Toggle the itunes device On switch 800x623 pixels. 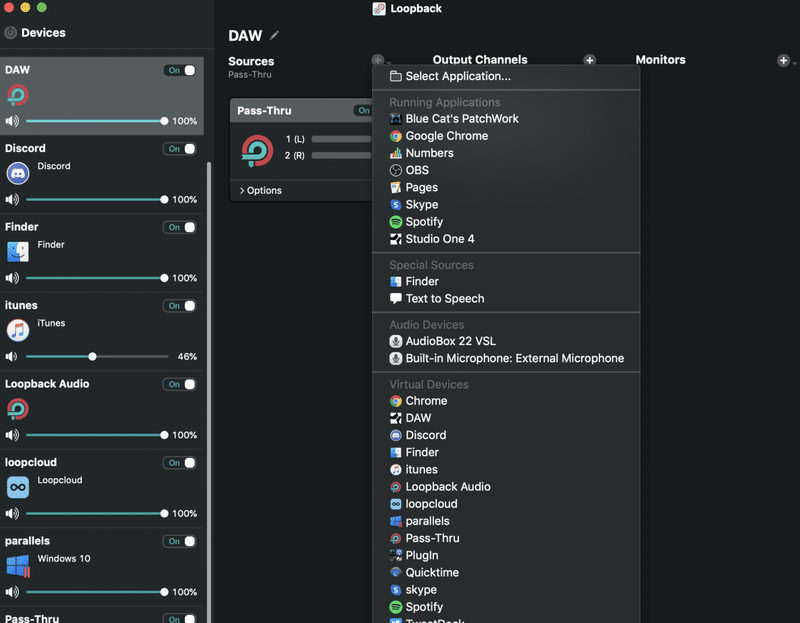pos(180,306)
